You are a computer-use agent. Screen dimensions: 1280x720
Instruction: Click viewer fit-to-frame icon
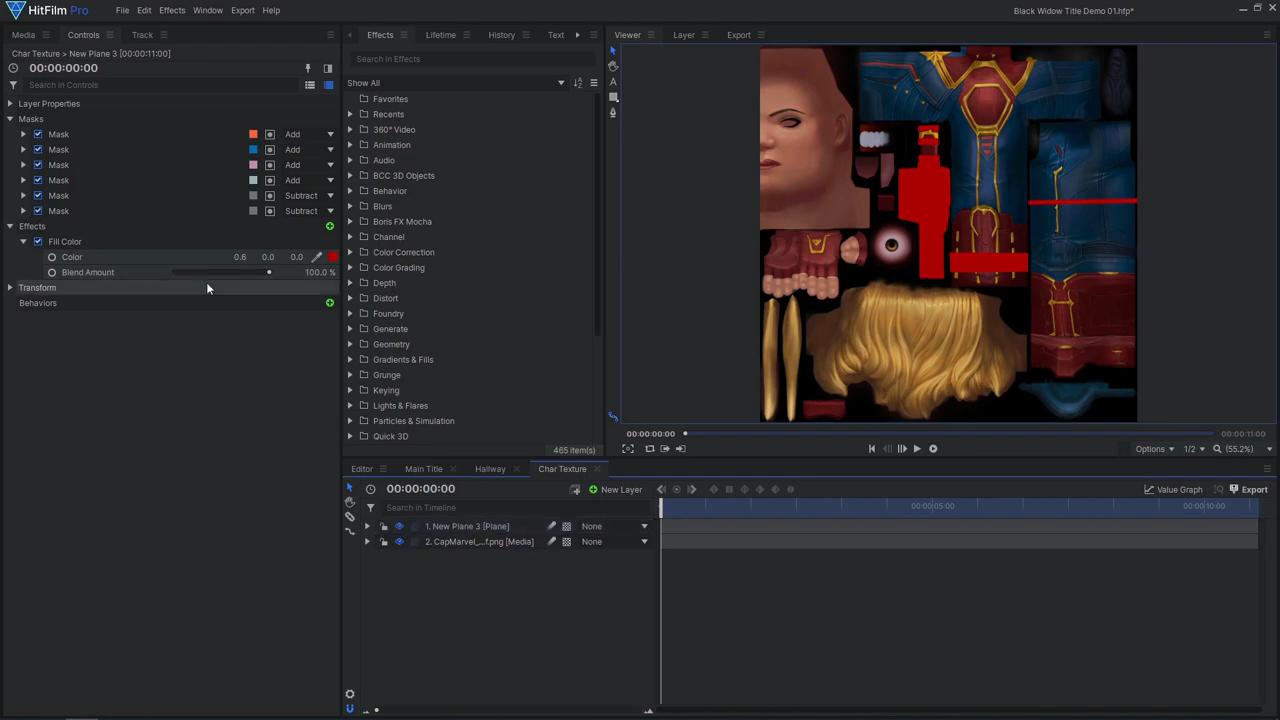(628, 449)
